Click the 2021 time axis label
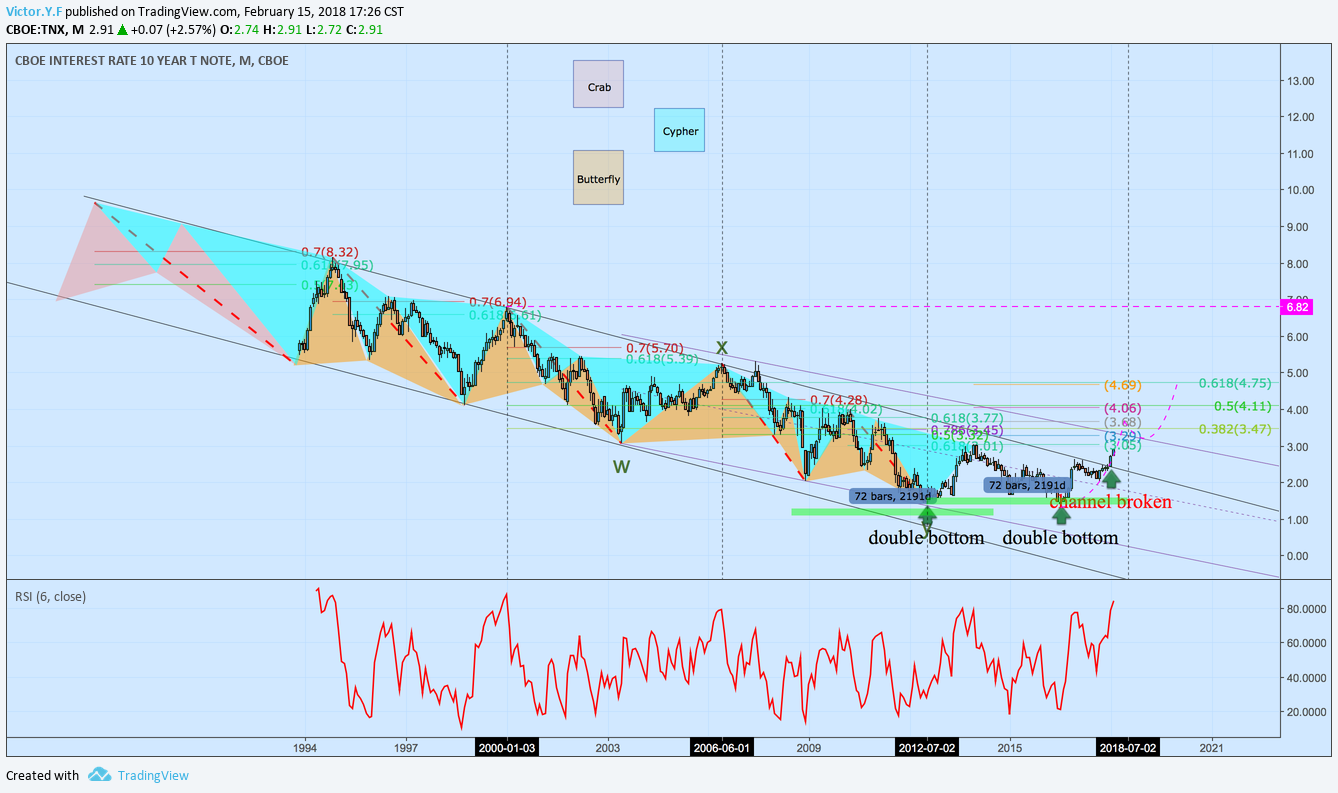1338x793 pixels. coord(1211,747)
